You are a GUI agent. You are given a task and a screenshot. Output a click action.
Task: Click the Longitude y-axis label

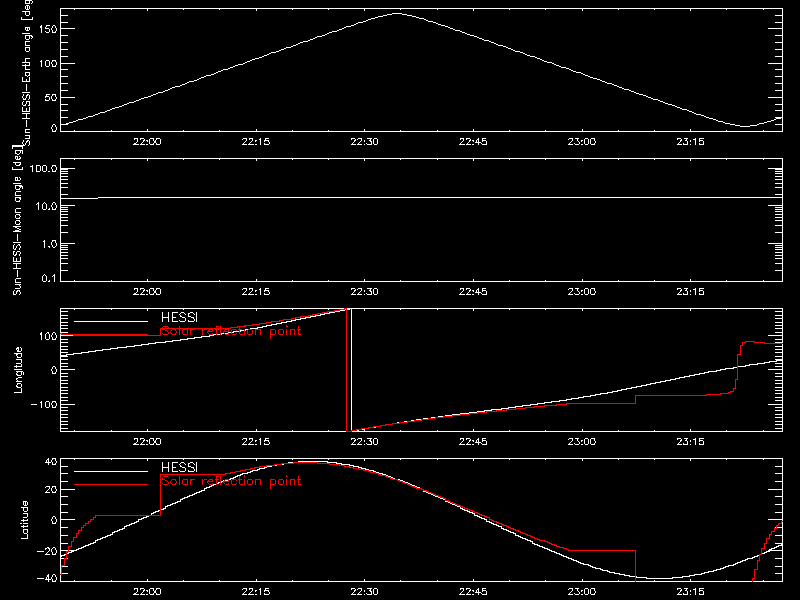tap(18, 370)
